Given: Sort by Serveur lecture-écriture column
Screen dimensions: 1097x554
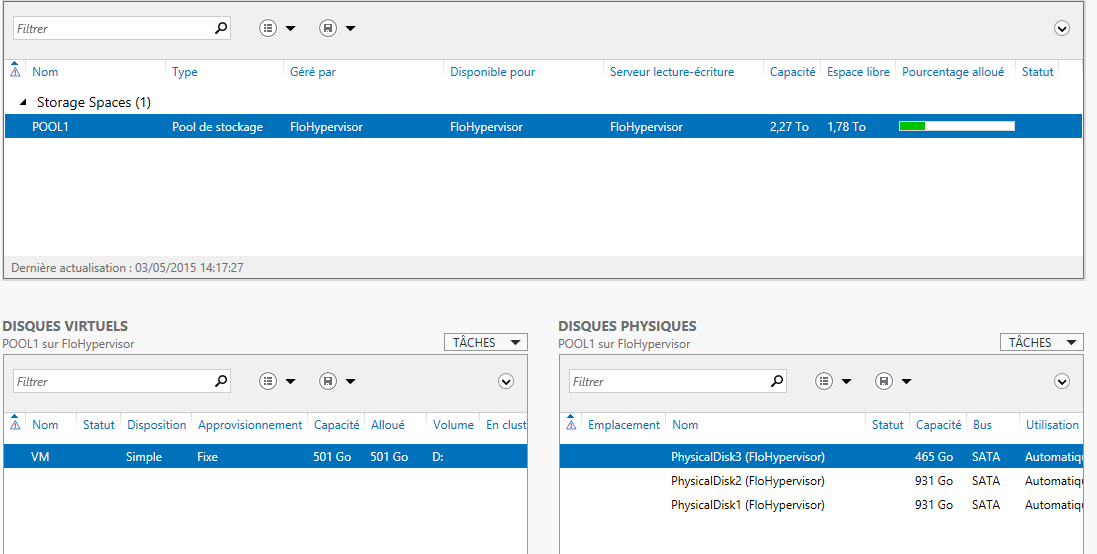Looking at the screenshot, I should [x=672, y=72].
